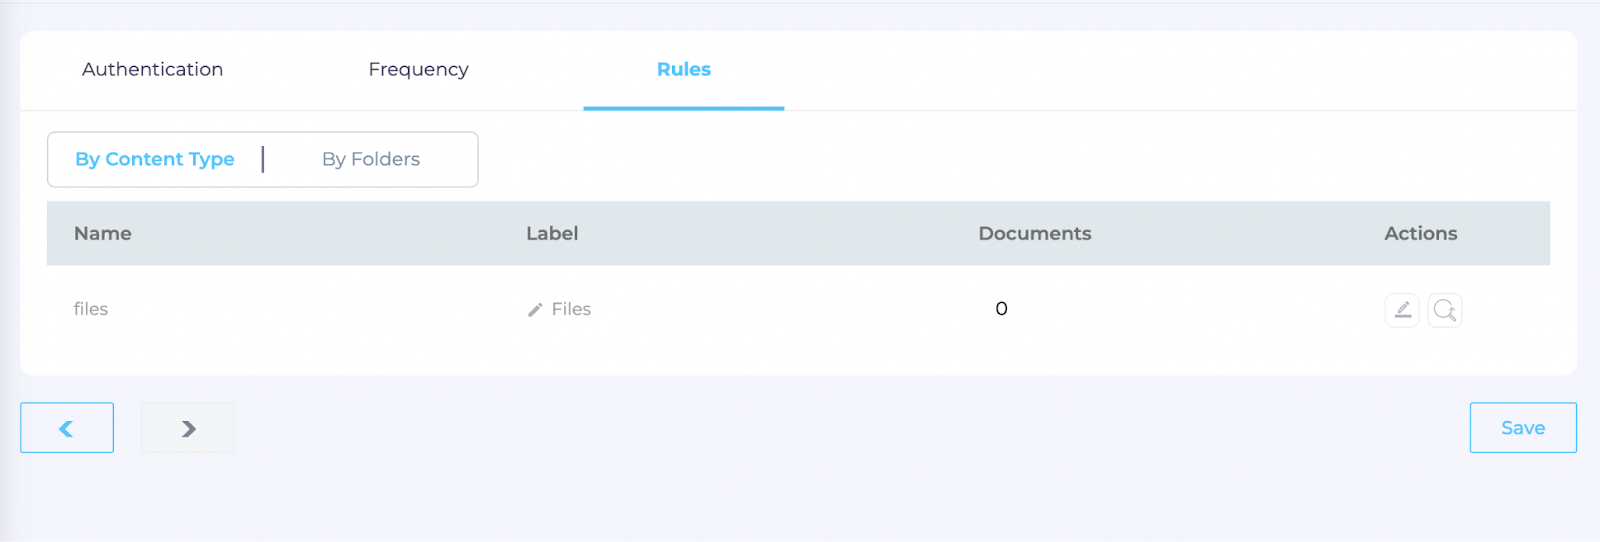The height and width of the screenshot is (542, 1600).
Task: Go back with the left chevron button
Action: [x=67, y=428]
